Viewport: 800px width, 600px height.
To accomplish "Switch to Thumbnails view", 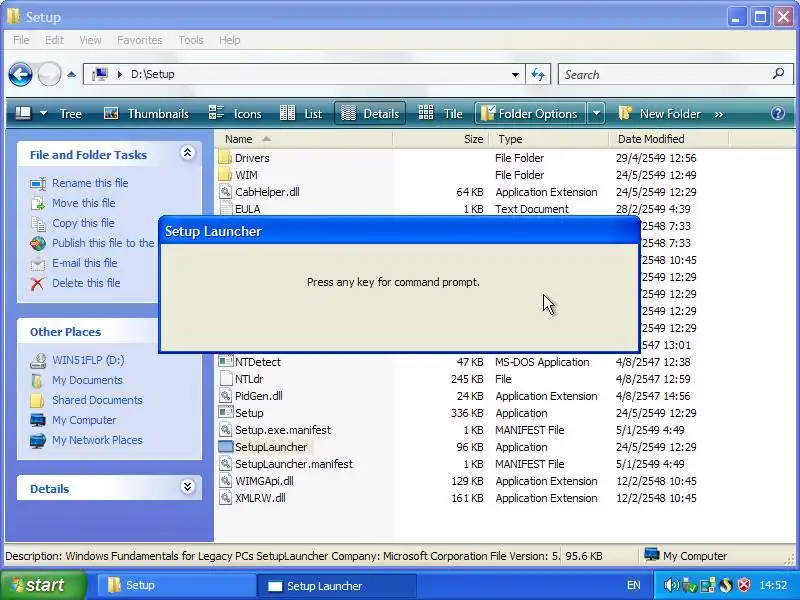I will click(146, 114).
